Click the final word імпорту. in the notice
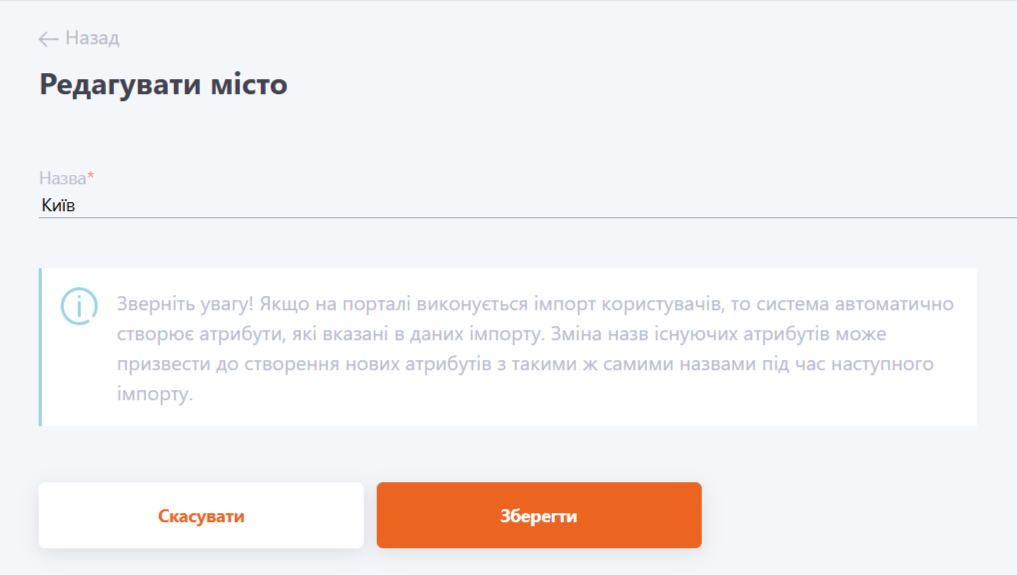The image size is (1017, 575). point(155,393)
